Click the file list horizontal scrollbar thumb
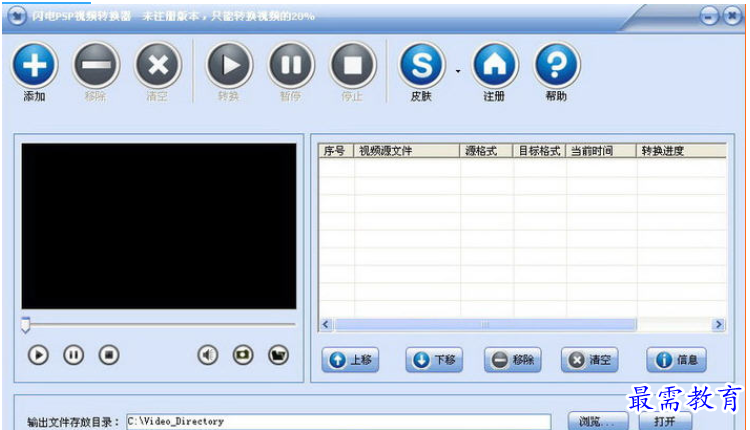The height and width of the screenshot is (430, 750). 485,325
